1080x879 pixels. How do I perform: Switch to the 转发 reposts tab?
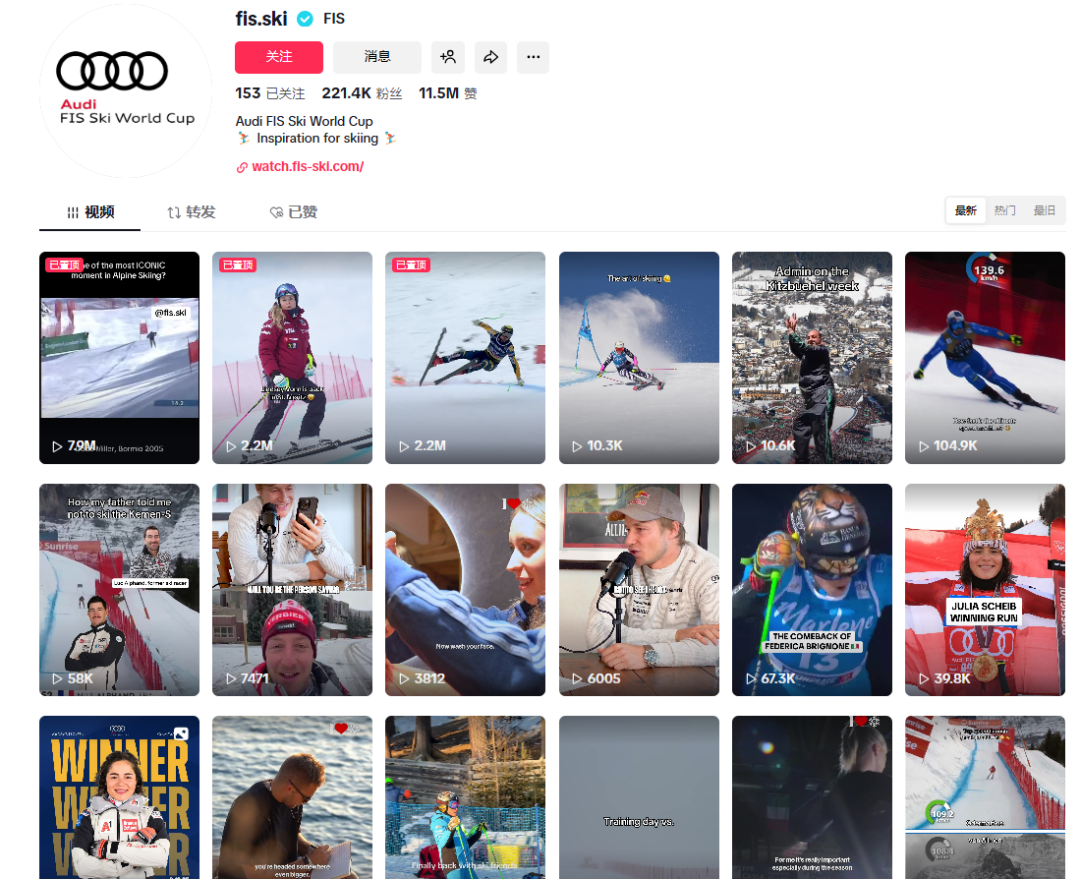tap(191, 212)
